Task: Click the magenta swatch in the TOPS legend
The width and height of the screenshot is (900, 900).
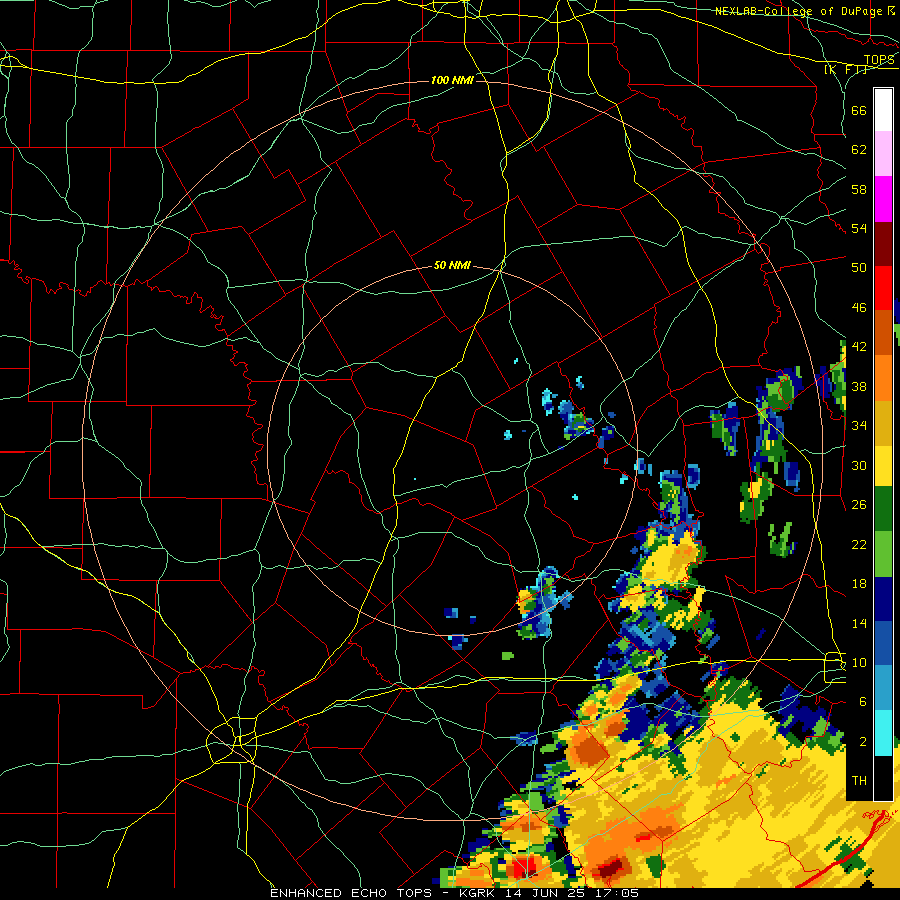Action: 883,199
